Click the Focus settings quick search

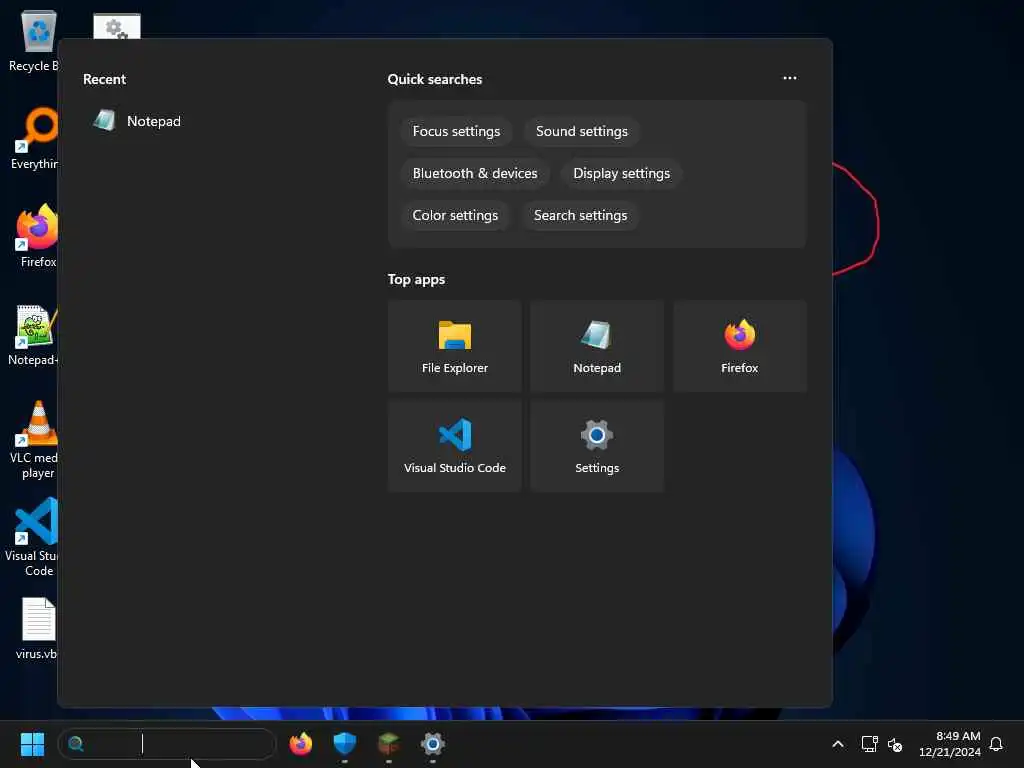(456, 131)
